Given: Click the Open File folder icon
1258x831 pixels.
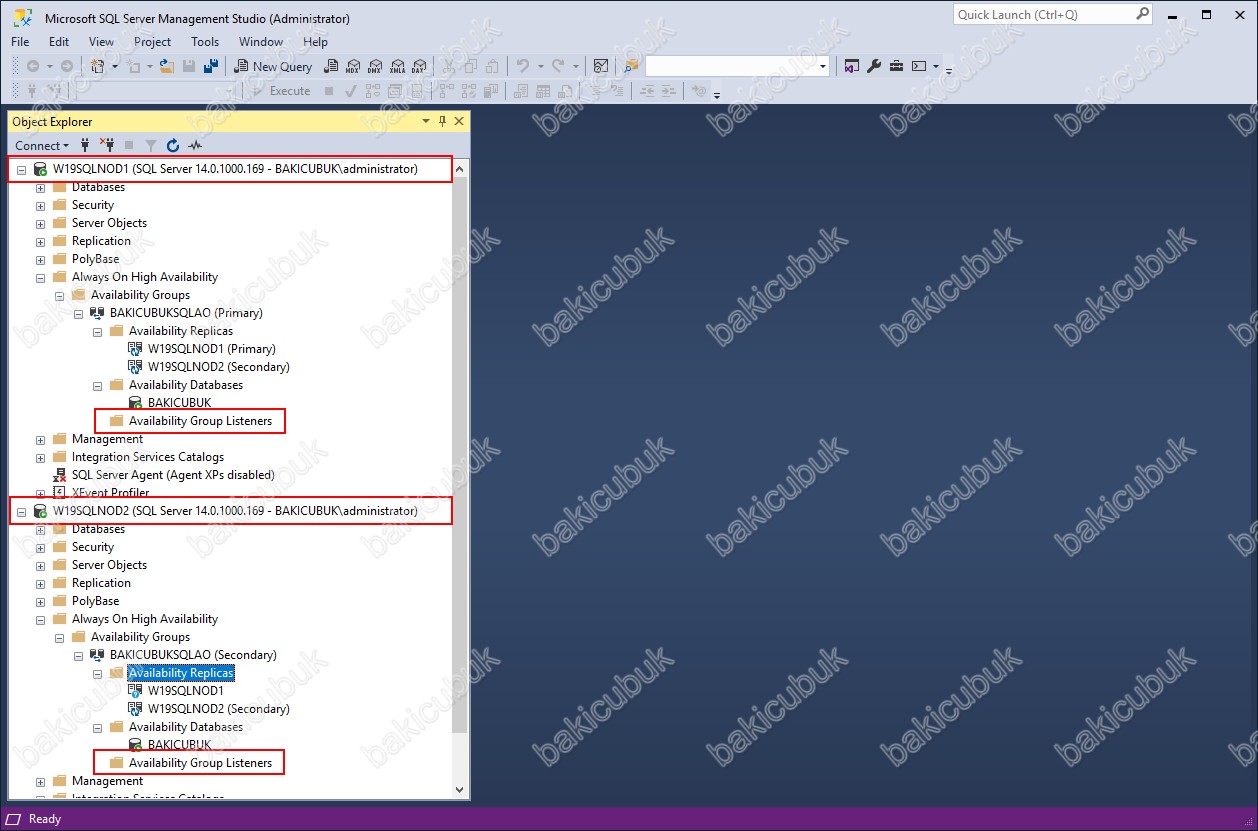Looking at the screenshot, I should pyautogui.click(x=166, y=66).
